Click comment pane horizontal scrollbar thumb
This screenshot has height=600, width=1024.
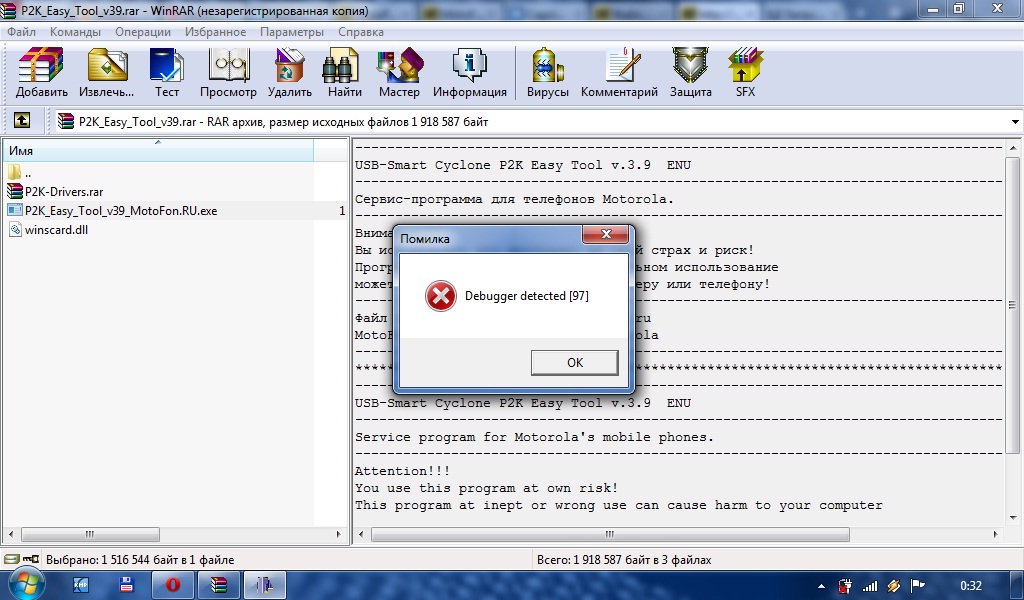tap(610, 534)
